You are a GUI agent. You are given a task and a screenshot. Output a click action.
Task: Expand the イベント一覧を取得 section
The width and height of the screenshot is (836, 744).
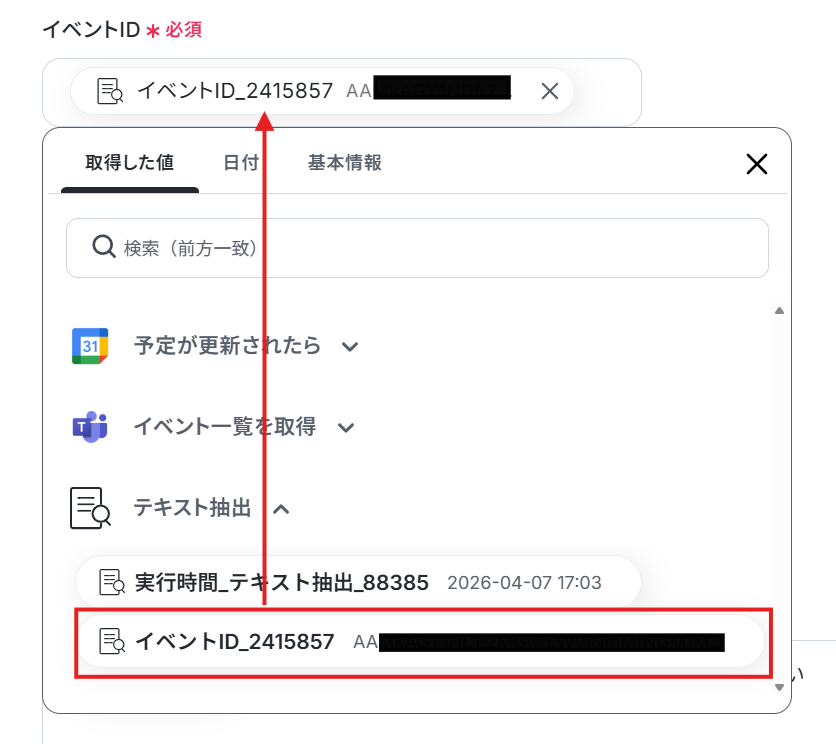pos(346,428)
